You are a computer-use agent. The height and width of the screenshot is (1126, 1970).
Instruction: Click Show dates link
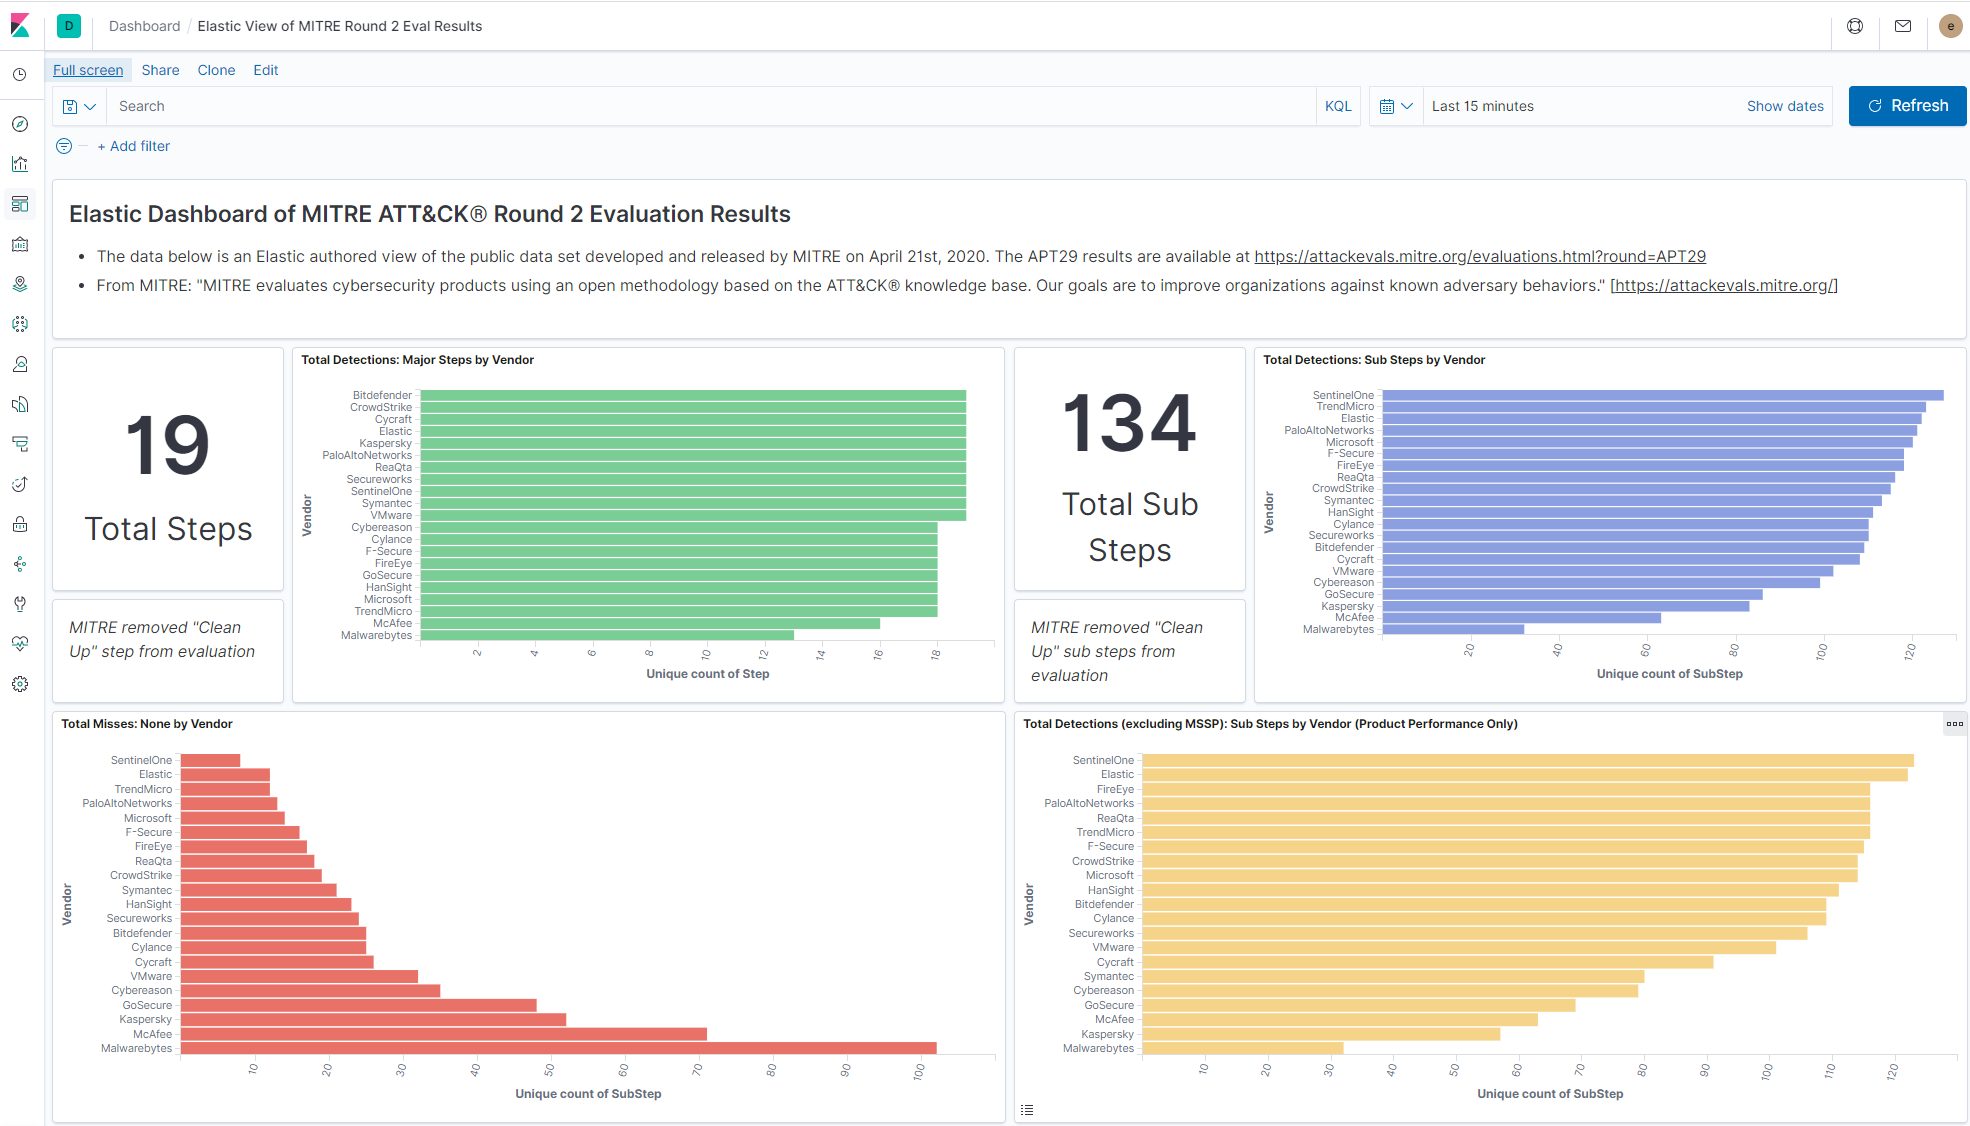1785,106
